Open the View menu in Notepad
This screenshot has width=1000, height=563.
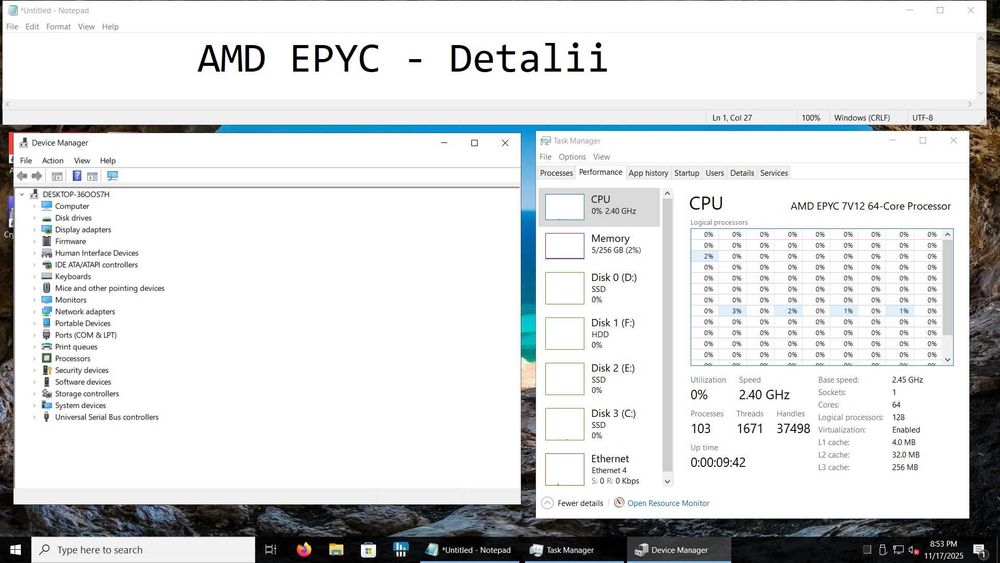pos(86,27)
